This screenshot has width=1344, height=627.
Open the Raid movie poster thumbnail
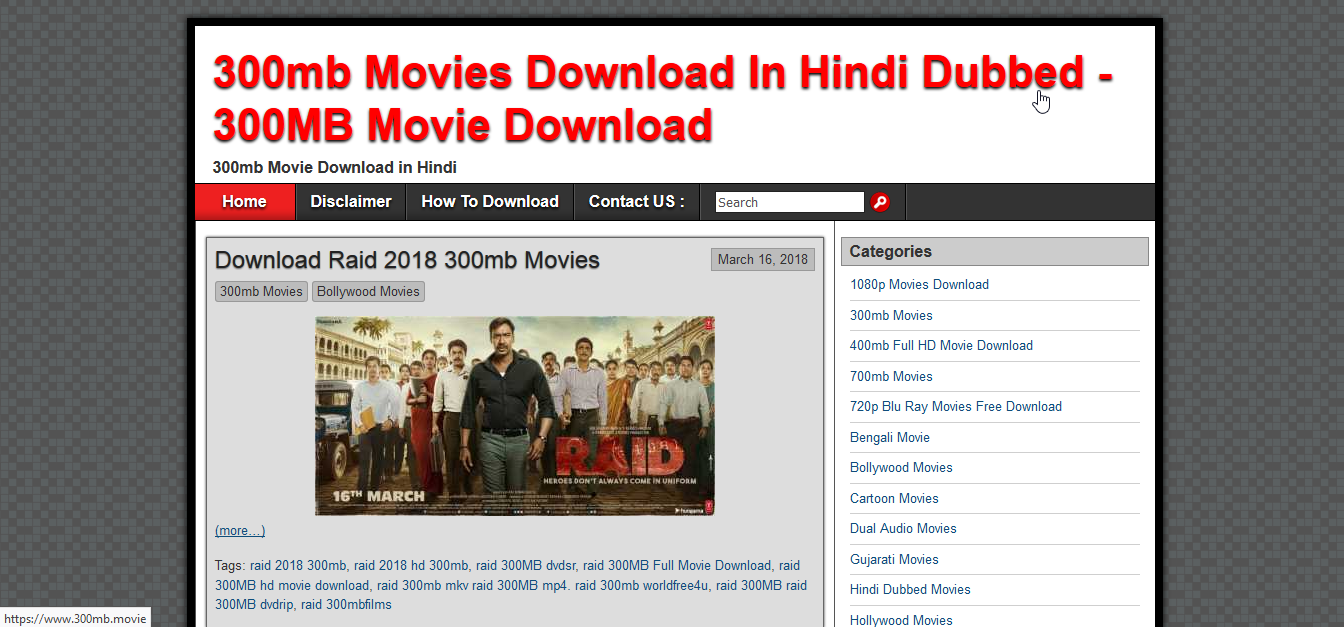(x=515, y=416)
